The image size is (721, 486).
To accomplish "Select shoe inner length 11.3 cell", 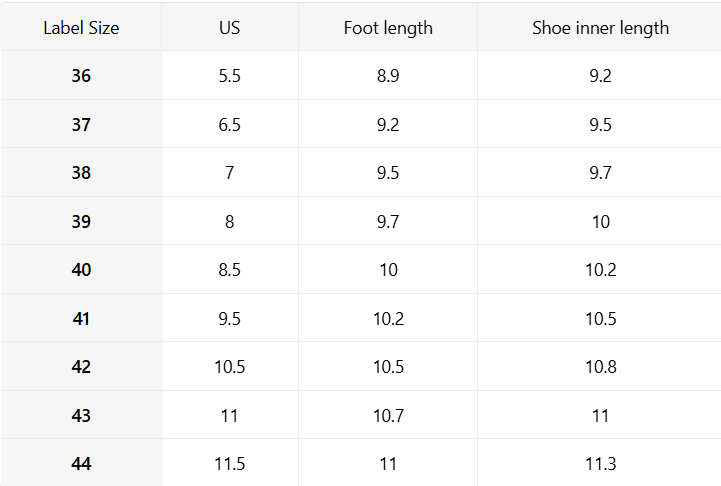I will click(600, 464).
